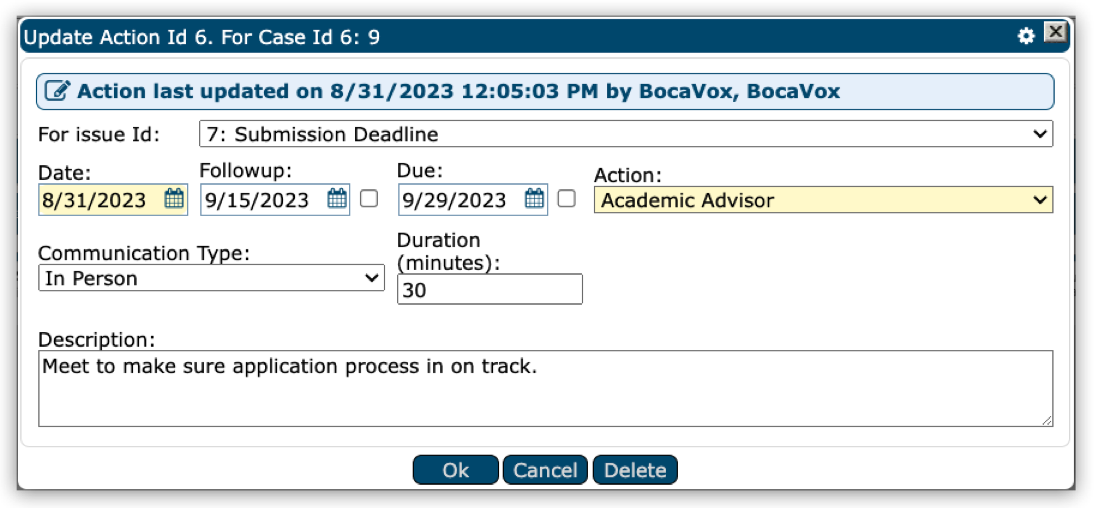The image size is (1095, 508).
Task: Click inside the Description text area
Action: (x=545, y=388)
